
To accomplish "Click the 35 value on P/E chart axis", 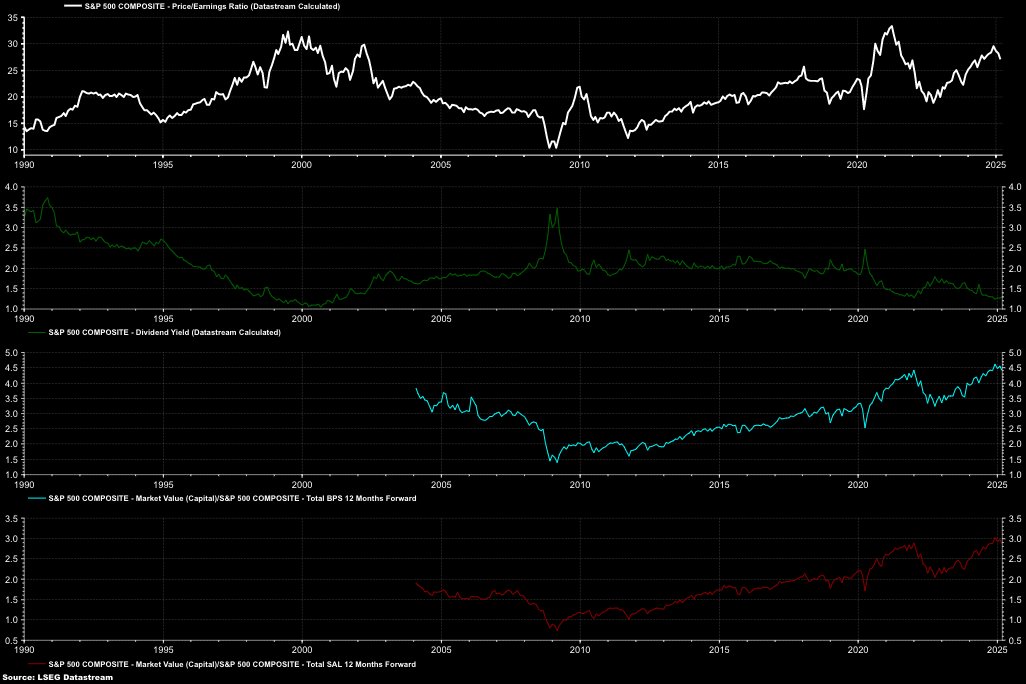I will [x=12, y=18].
